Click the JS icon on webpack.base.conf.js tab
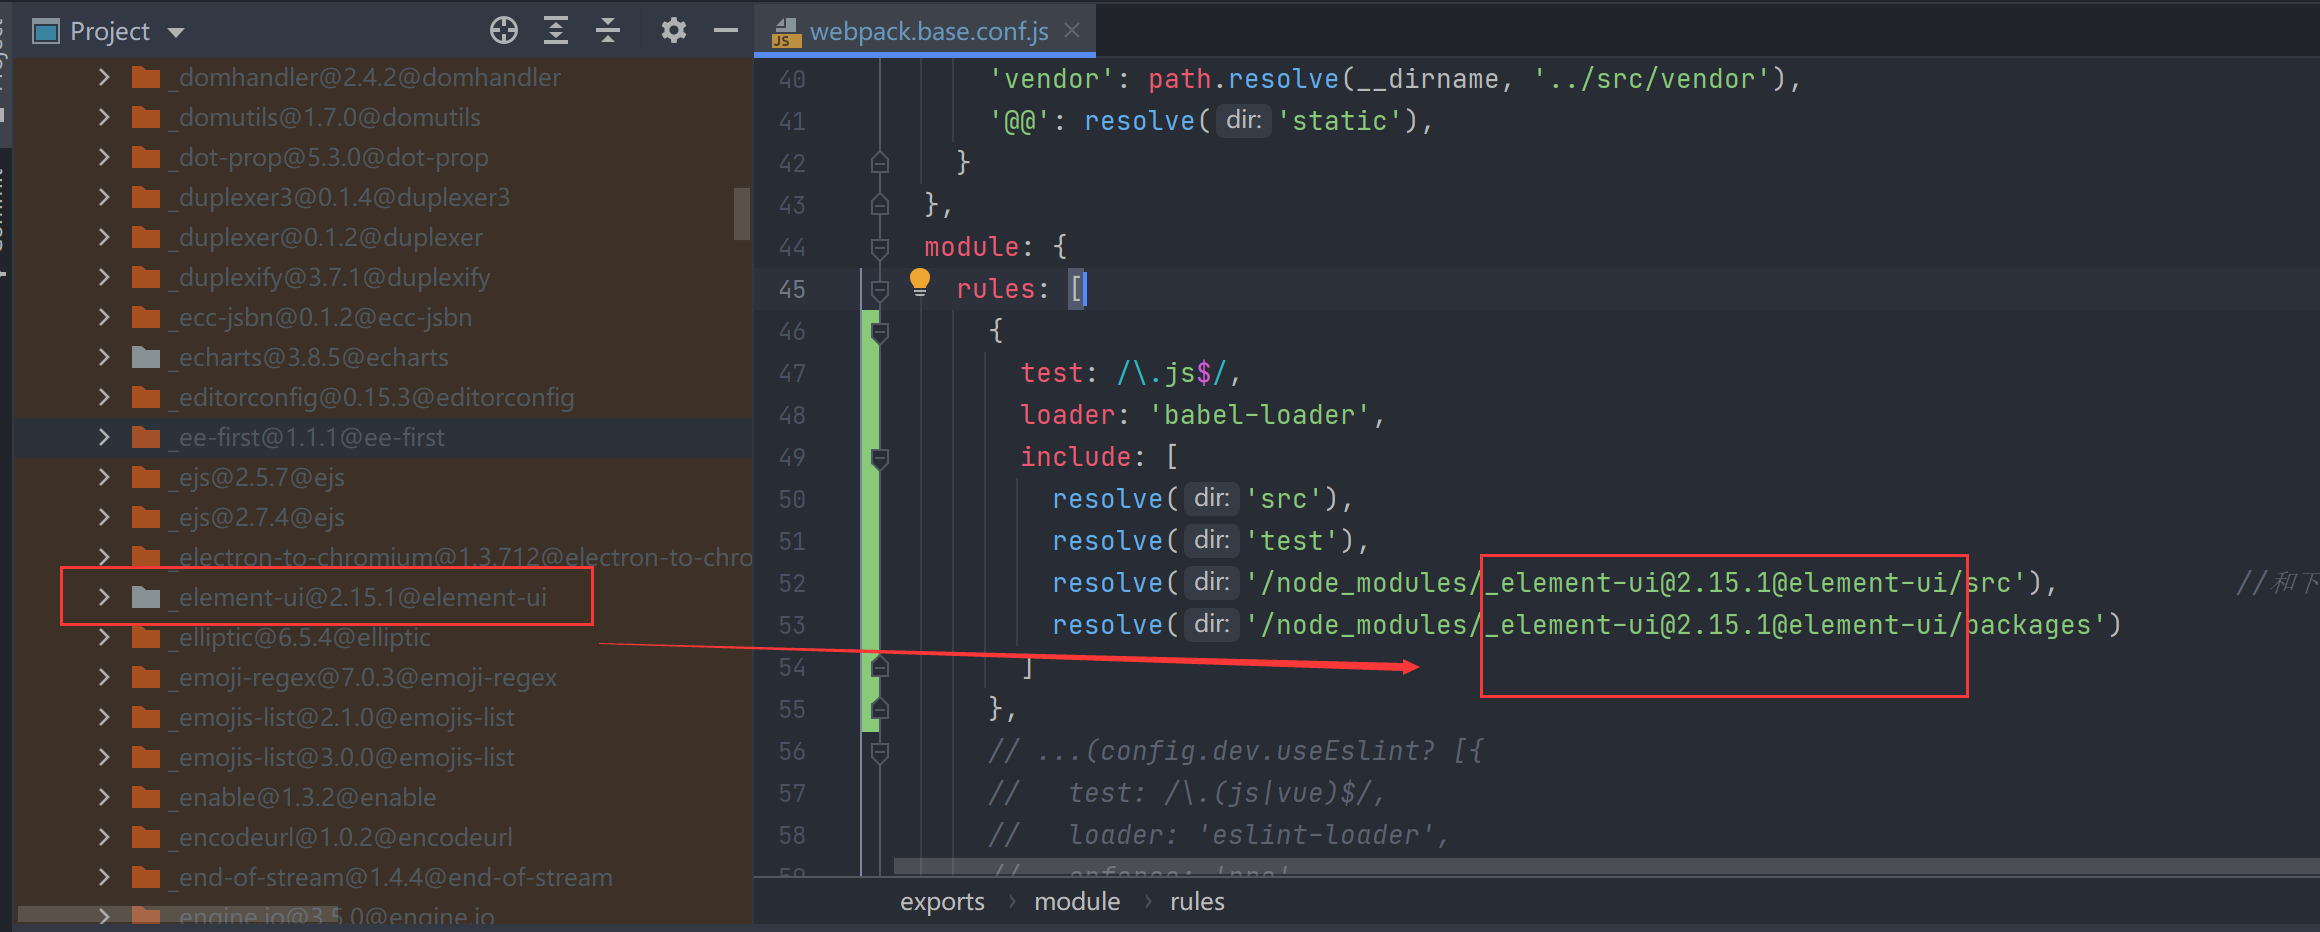 coord(786,31)
